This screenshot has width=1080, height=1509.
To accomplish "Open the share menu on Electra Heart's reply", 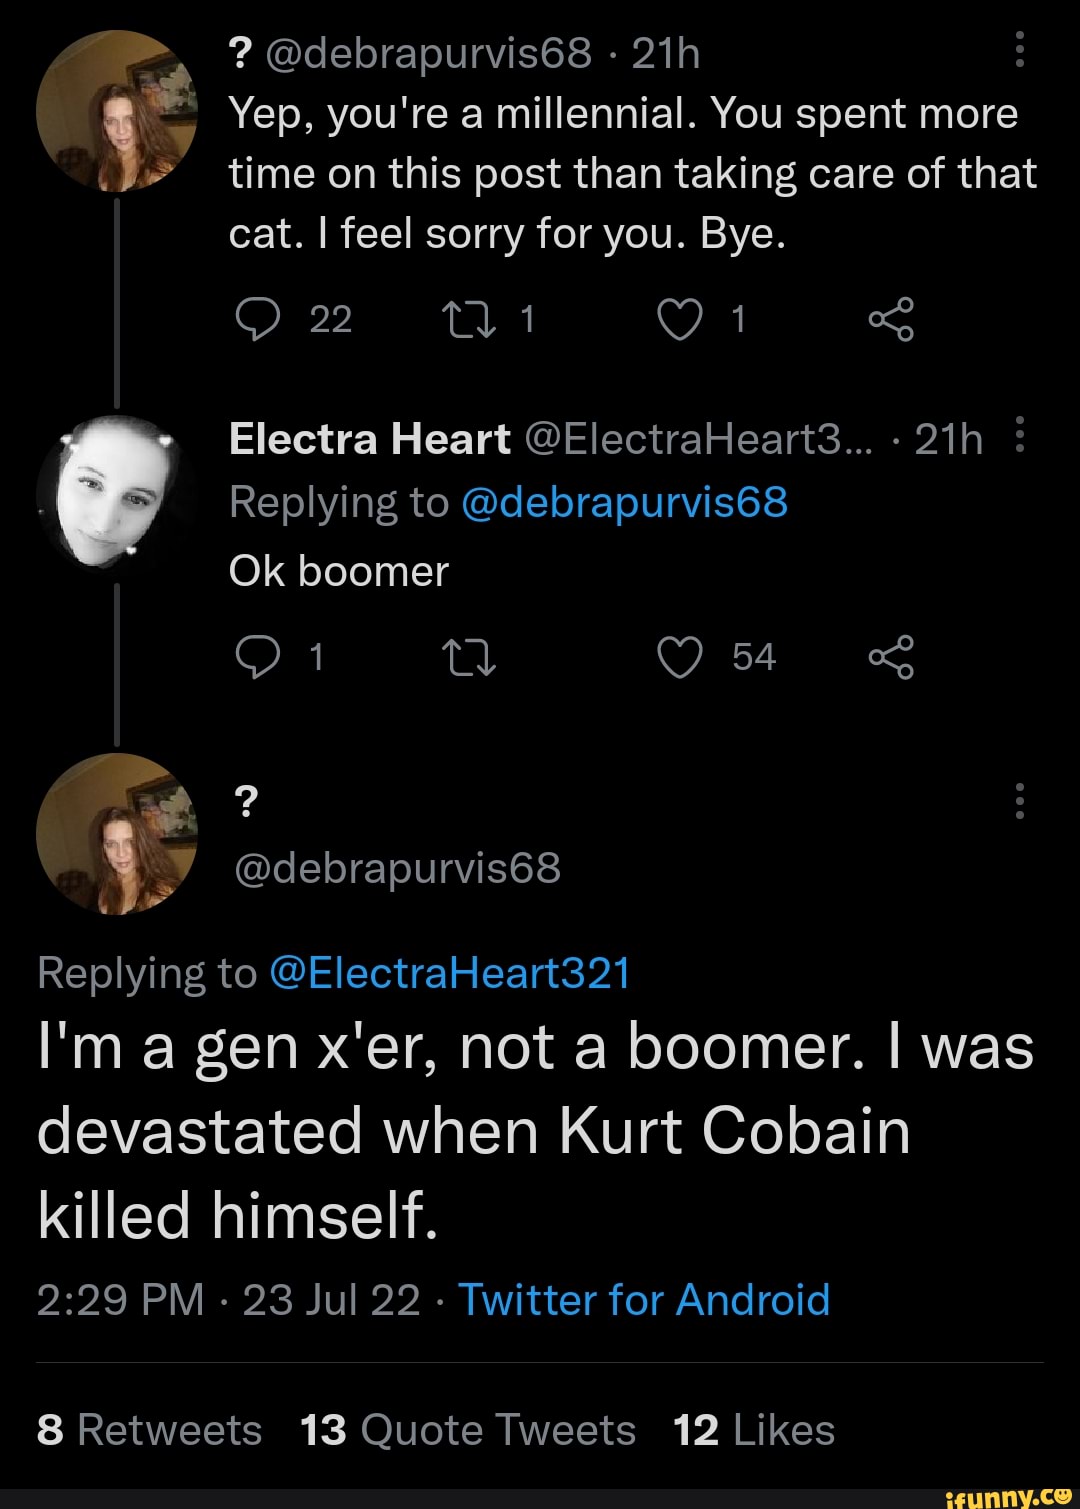I will [x=893, y=657].
